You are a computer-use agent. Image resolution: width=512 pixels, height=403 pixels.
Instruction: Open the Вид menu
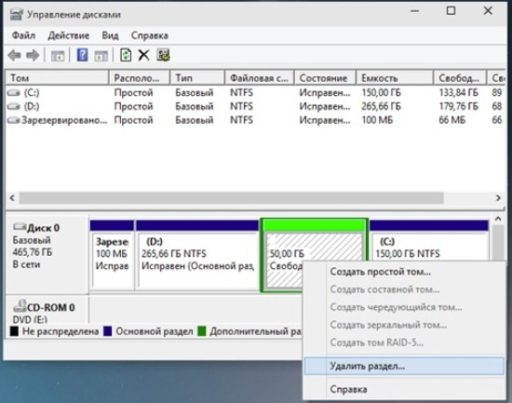pyautogui.click(x=110, y=35)
